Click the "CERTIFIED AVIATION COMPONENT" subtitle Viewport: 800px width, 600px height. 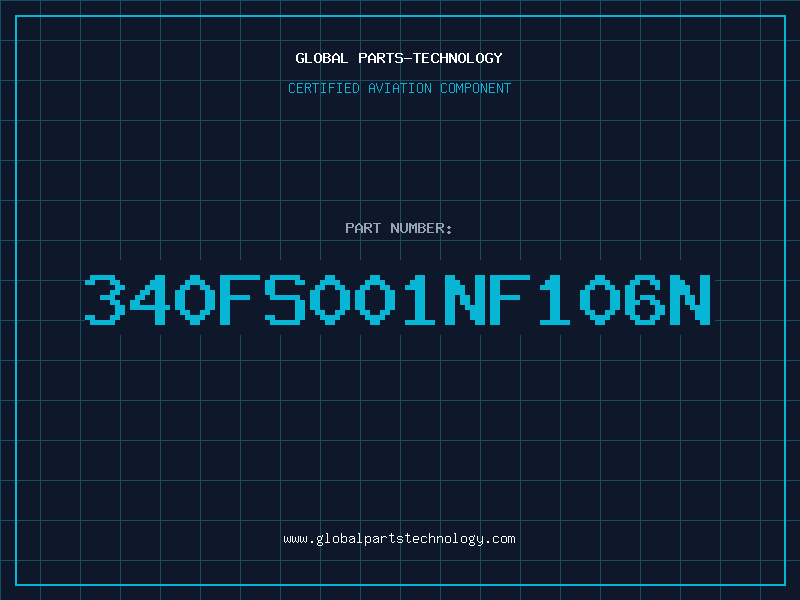(399, 88)
